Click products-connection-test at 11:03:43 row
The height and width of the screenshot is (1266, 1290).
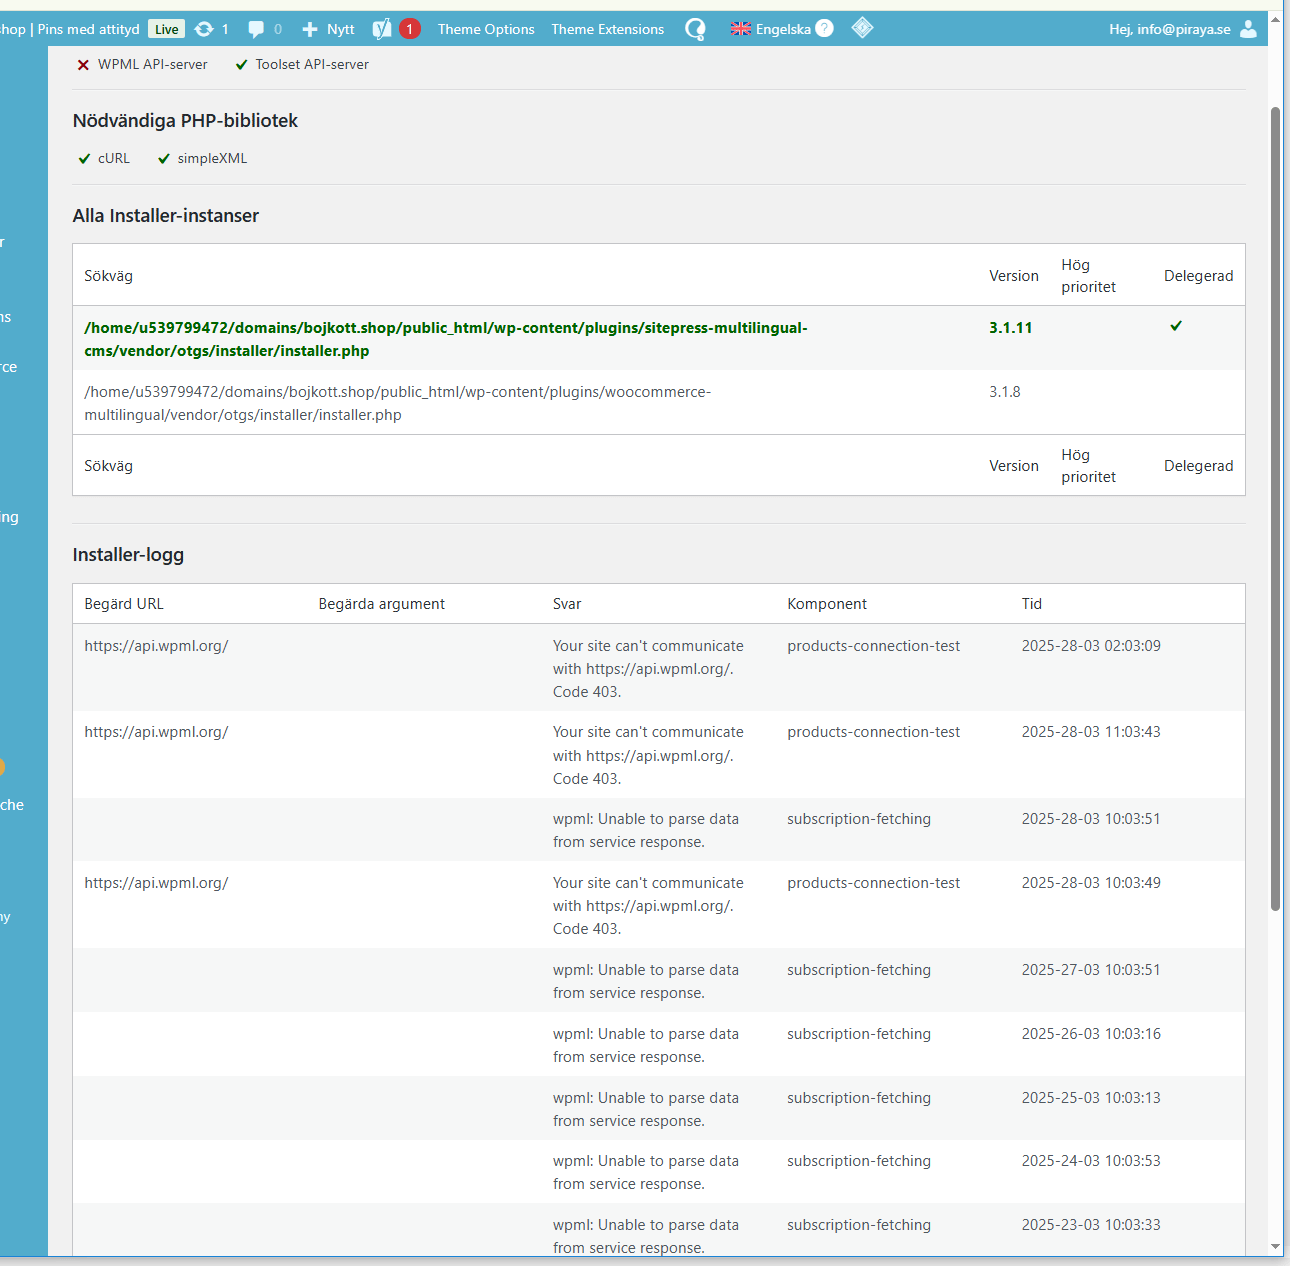873,732
